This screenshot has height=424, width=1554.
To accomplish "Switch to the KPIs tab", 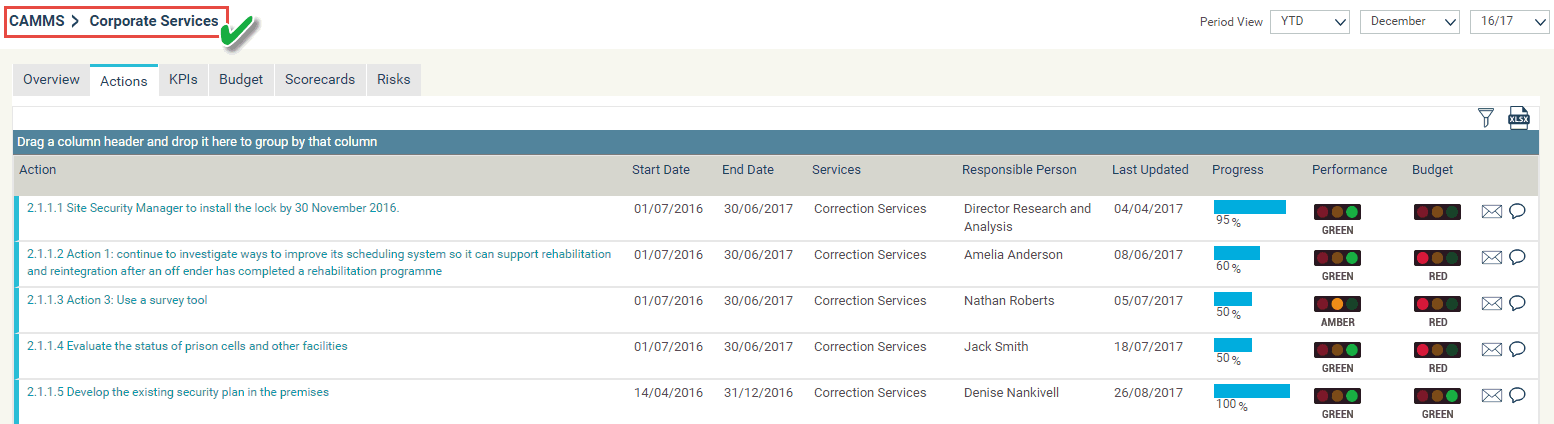I will [x=183, y=80].
